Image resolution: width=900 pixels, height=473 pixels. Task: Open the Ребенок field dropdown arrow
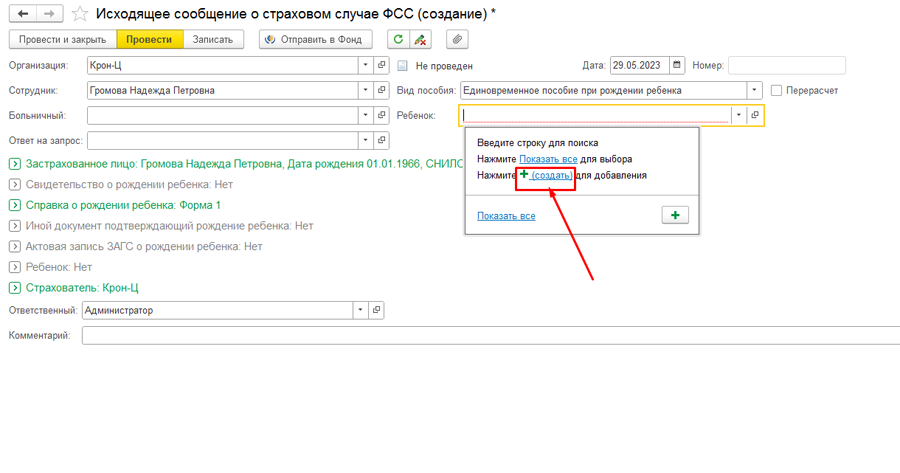point(739,115)
